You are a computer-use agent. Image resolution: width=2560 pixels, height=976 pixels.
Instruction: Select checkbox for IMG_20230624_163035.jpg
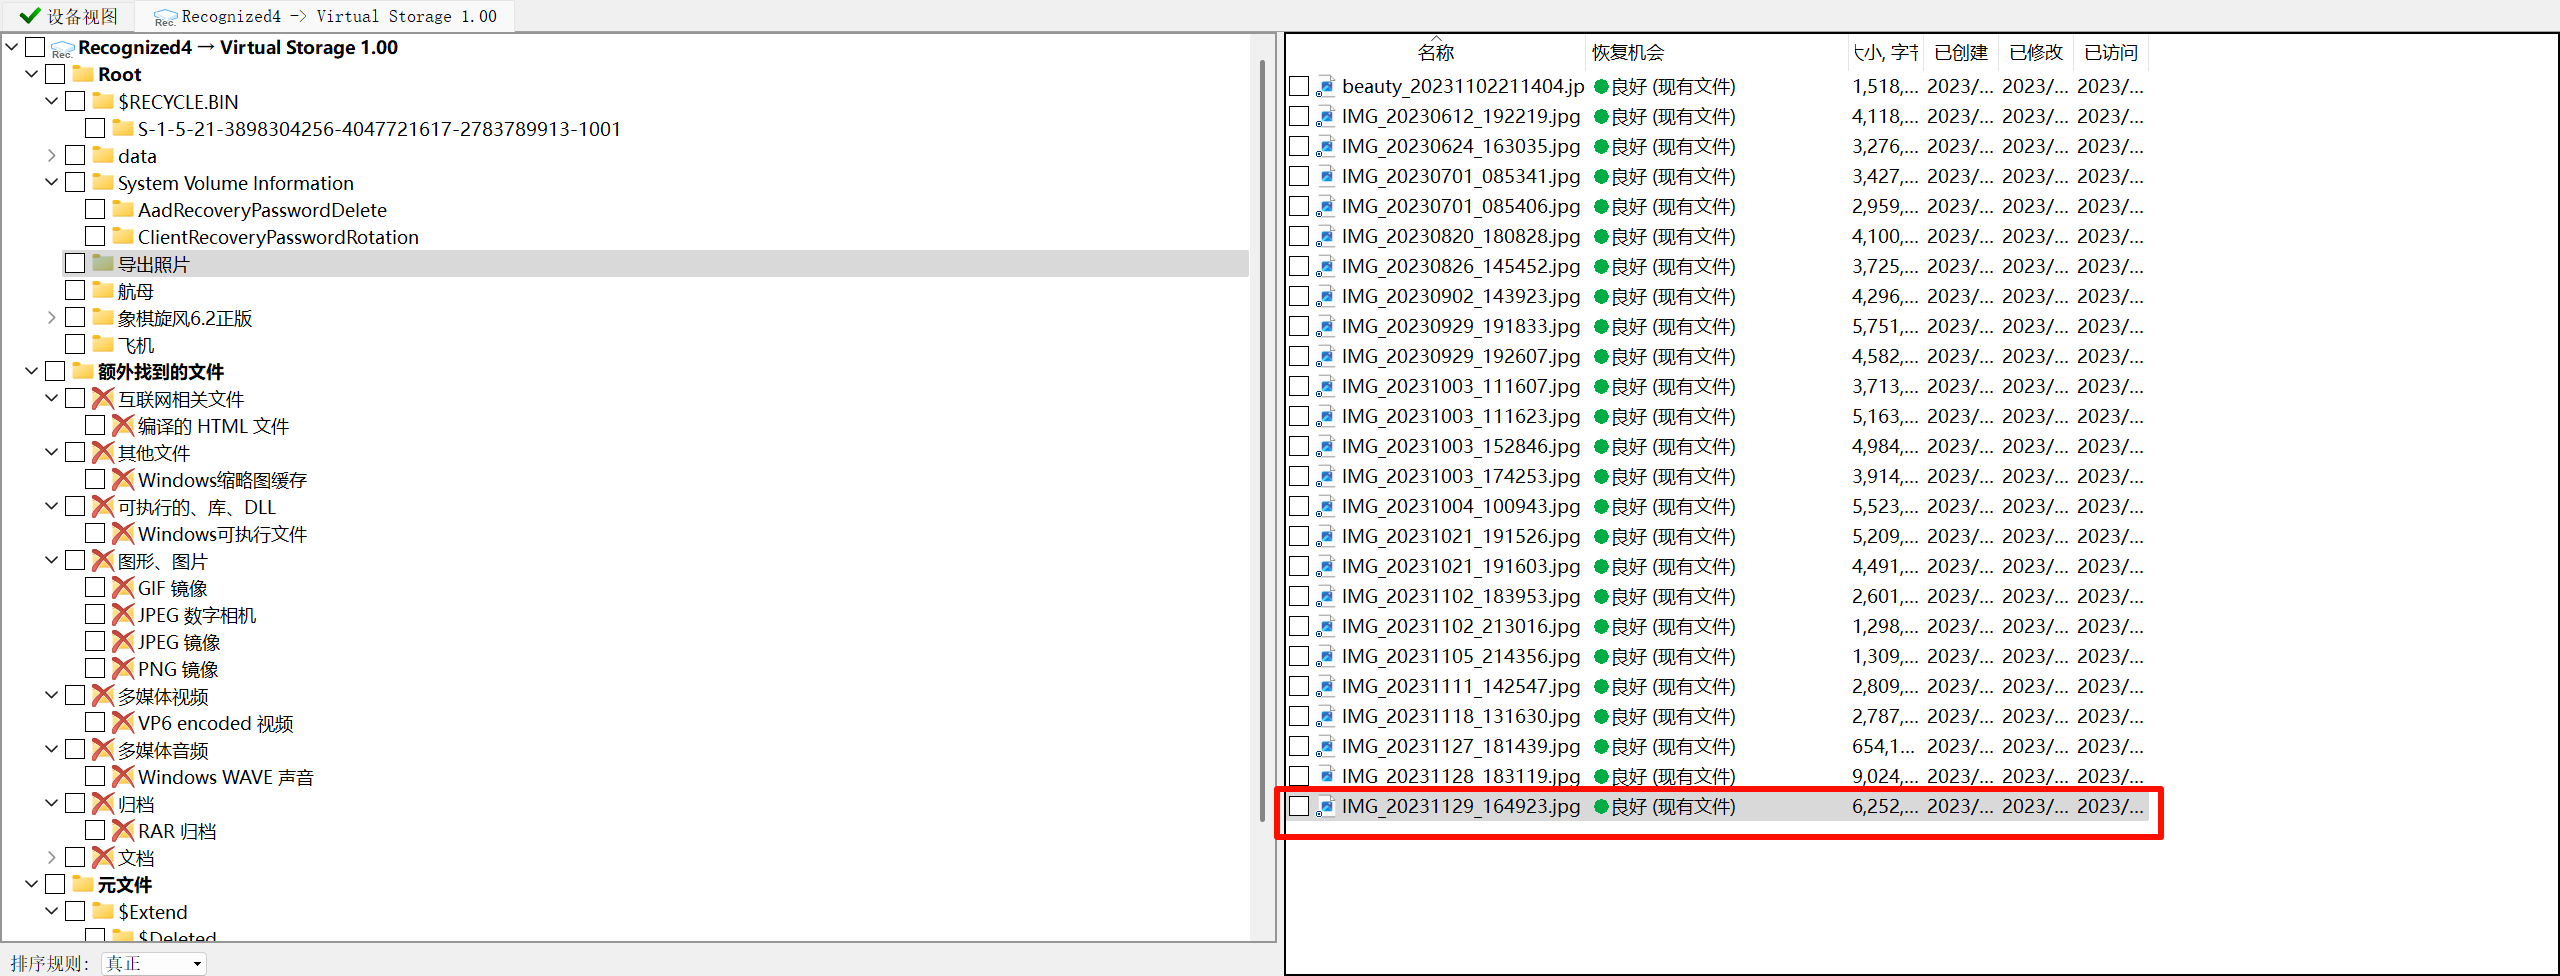1299,147
